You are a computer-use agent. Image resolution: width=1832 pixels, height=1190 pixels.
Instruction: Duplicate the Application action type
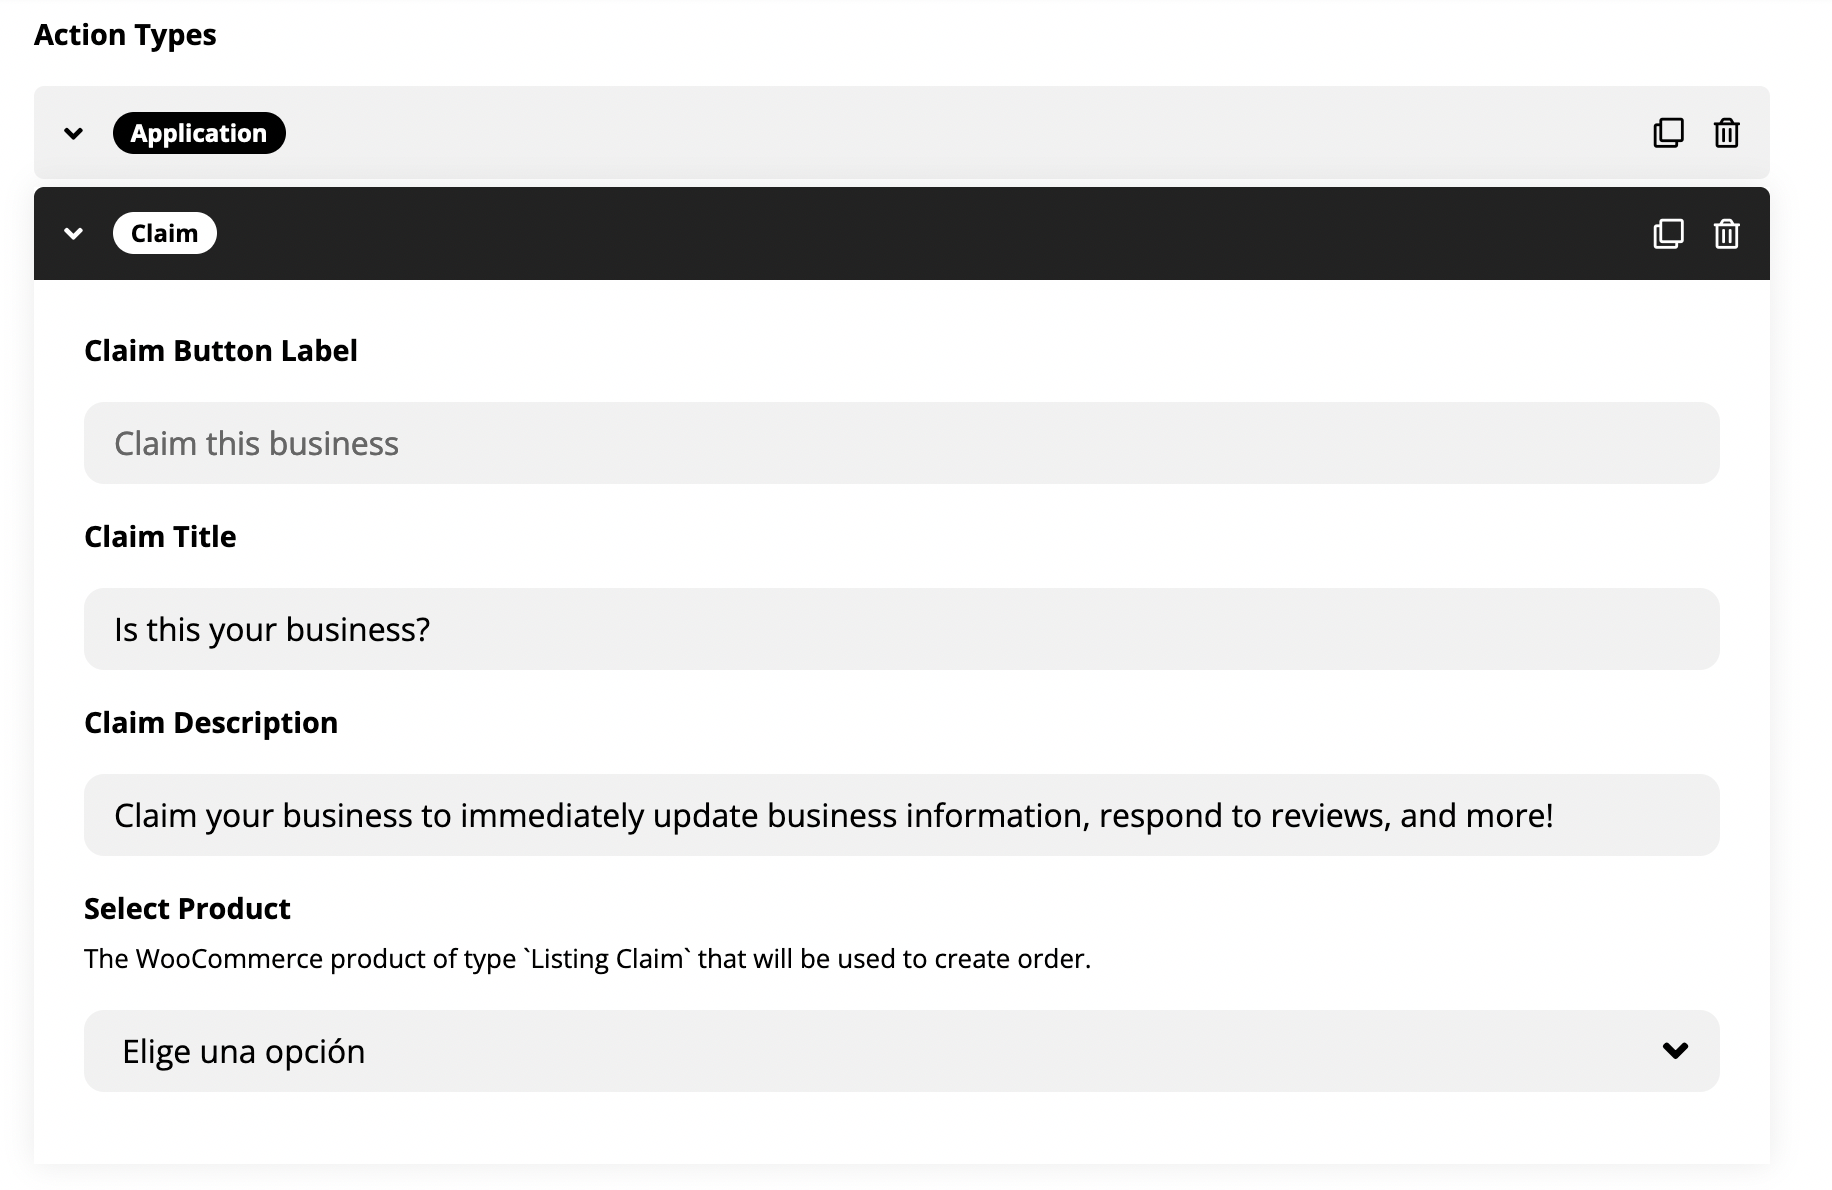click(1668, 133)
